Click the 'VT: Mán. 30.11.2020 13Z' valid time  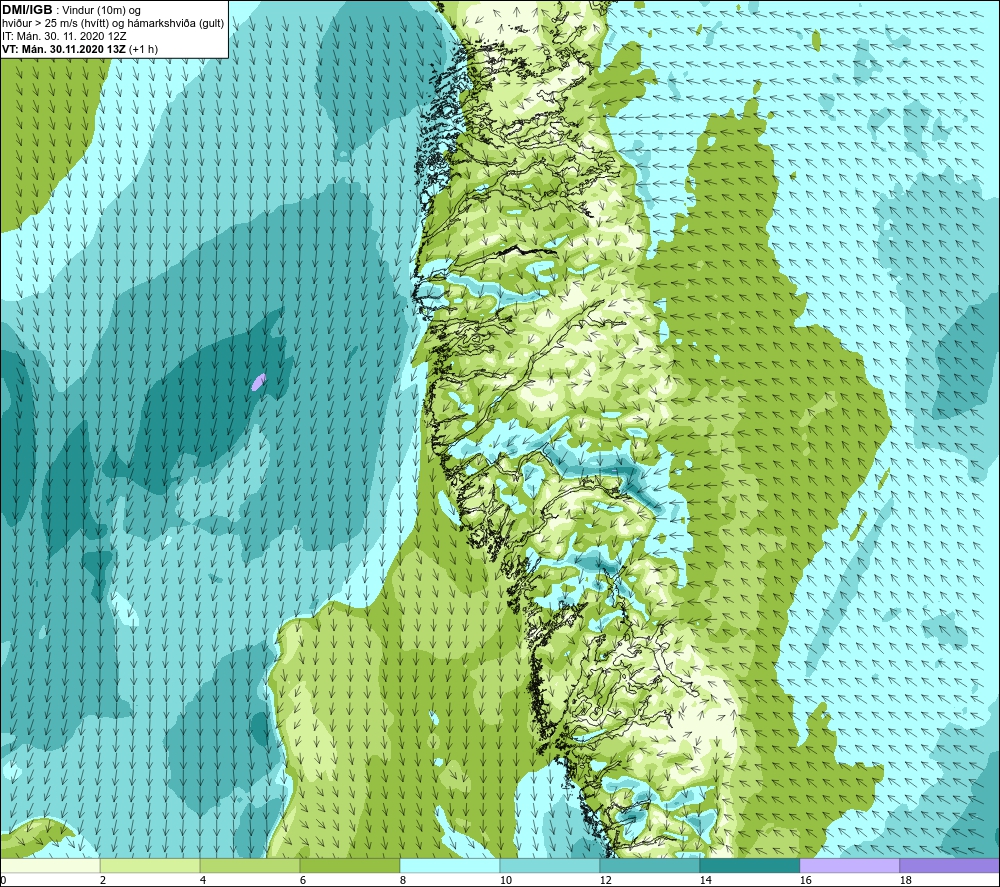click(x=64, y=49)
